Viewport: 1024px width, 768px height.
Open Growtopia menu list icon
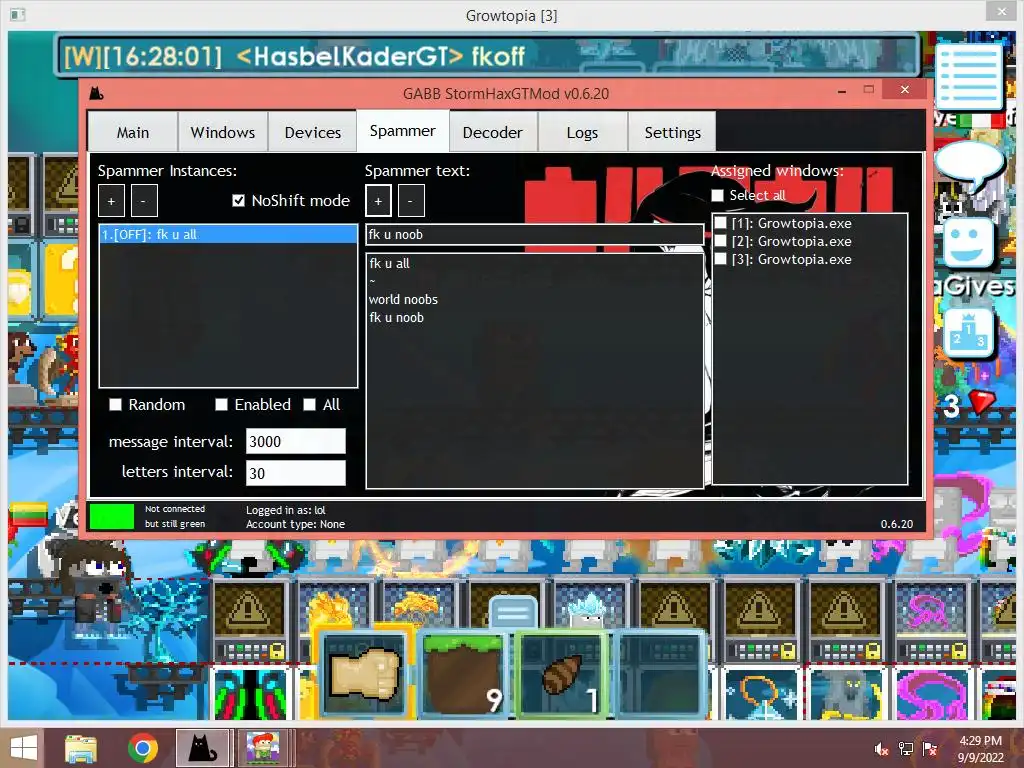(x=969, y=76)
